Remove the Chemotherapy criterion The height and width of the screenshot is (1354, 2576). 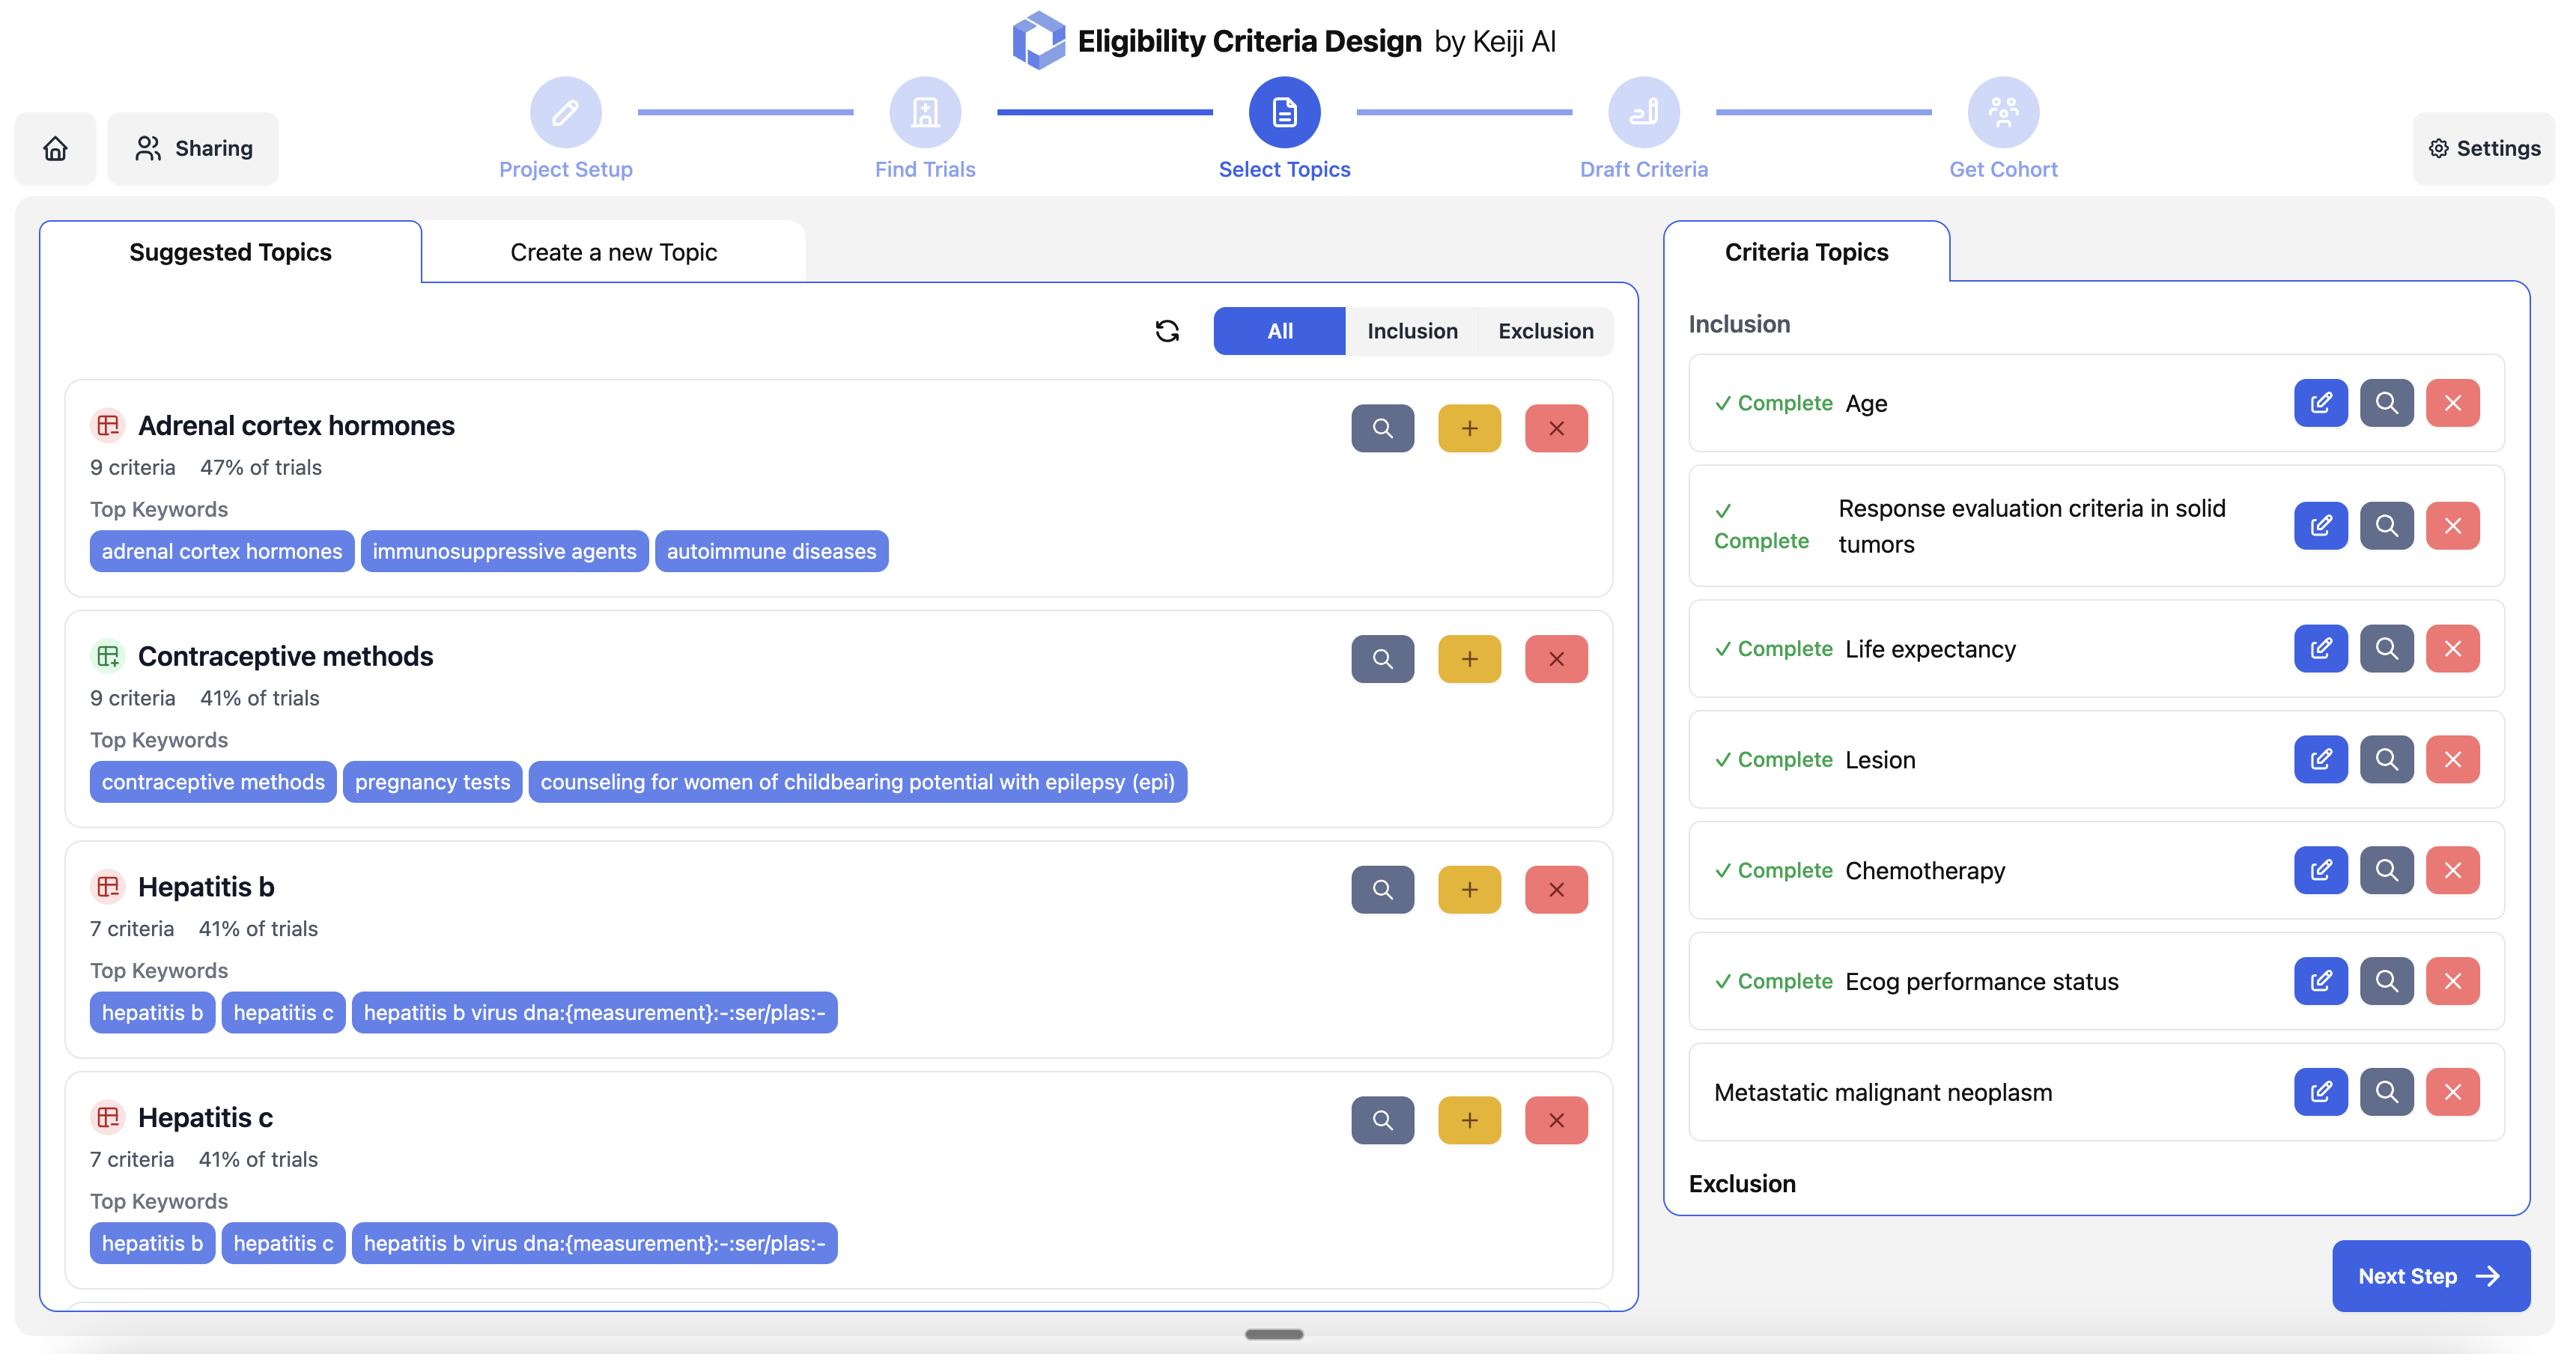click(2452, 870)
